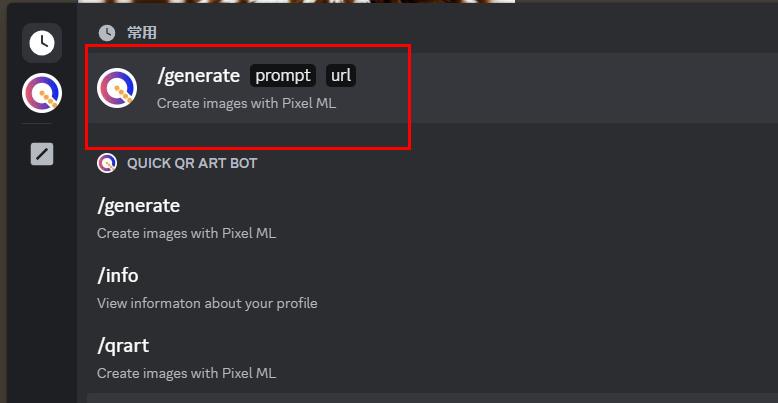
Task: Open the frequently used clock tab in sidebar
Action: click(x=41, y=43)
